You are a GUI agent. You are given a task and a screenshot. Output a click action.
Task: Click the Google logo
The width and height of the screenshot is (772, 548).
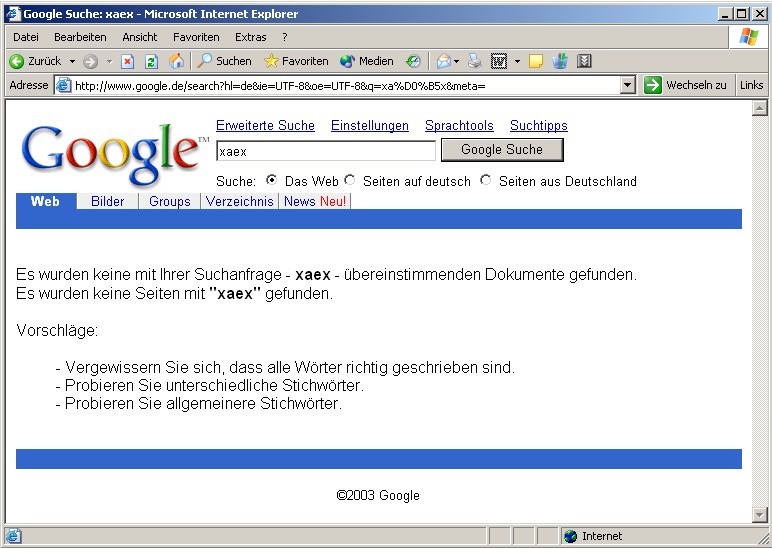pos(114,154)
